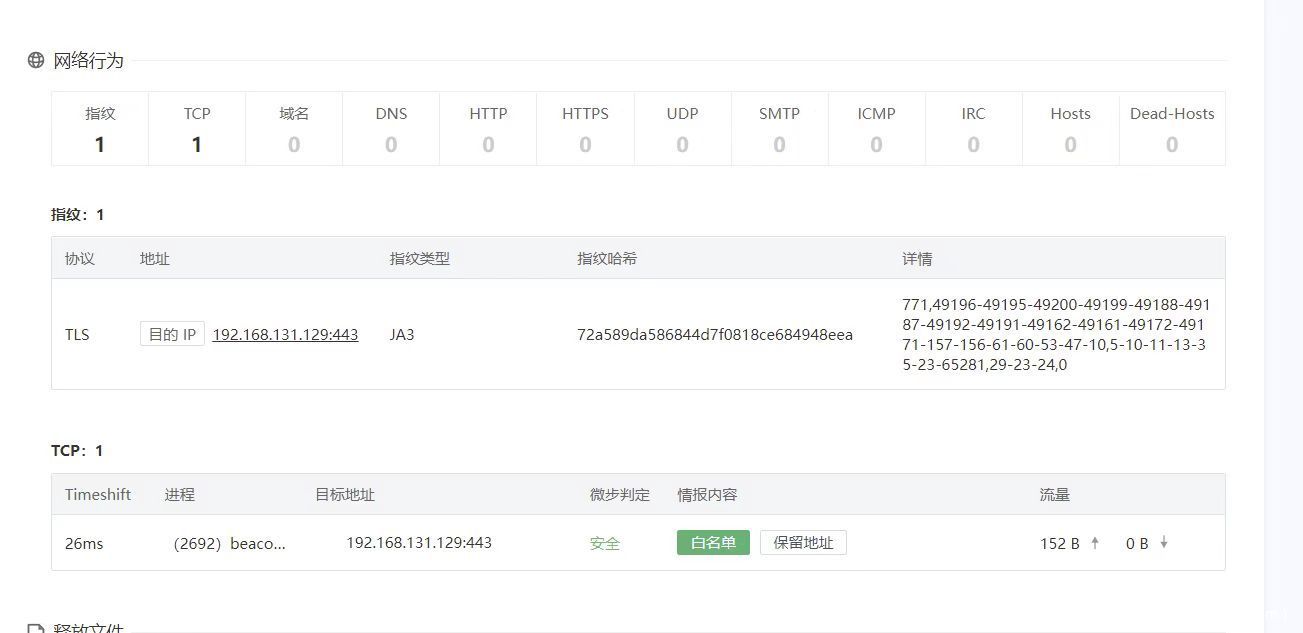Screen dimensions: 1303x633
Task: Click the 目的 IP tag
Action: [x=172, y=335]
